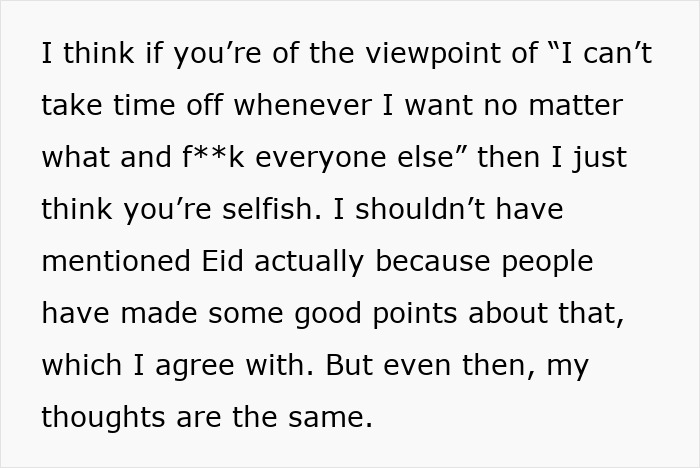700x468 pixels.
Task: Click the word "which" starting the seventh line
Action: tap(82, 366)
